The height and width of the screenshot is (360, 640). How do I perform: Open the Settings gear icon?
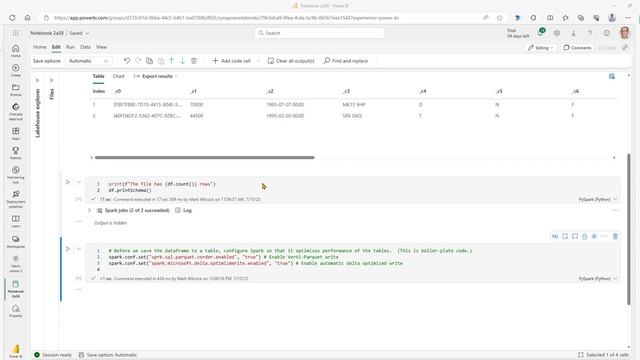tap(557, 33)
